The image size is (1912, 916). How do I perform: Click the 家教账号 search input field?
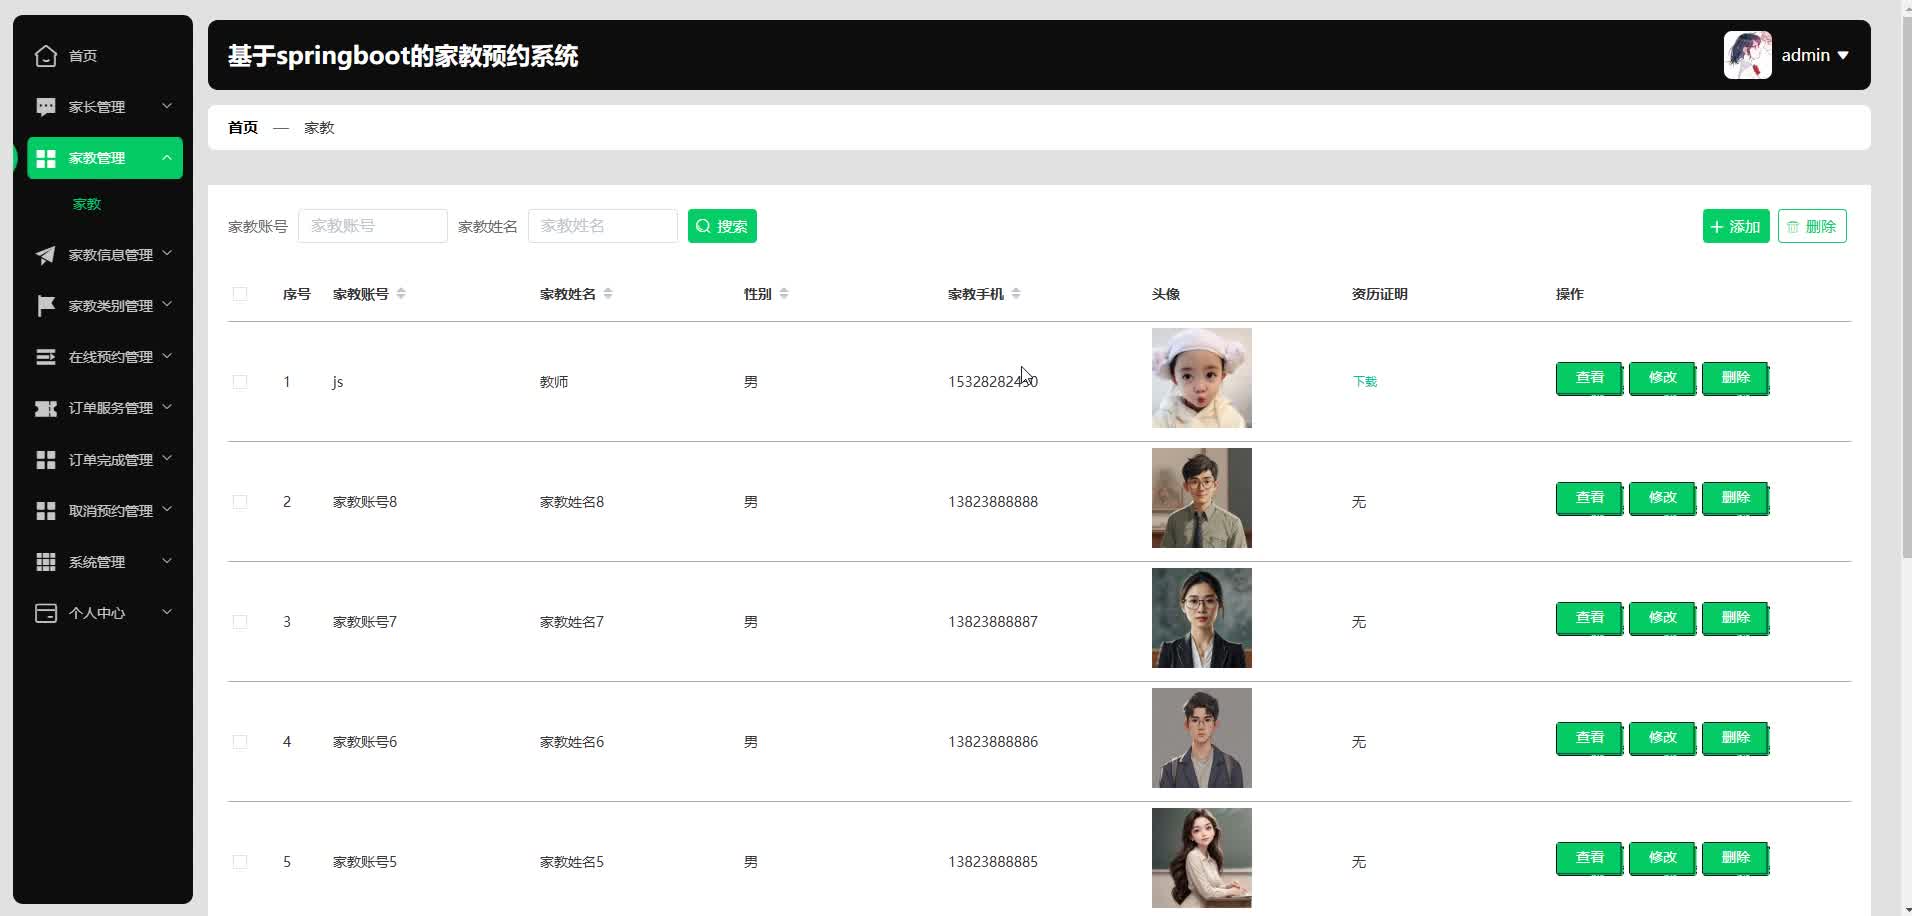click(373, 226)
